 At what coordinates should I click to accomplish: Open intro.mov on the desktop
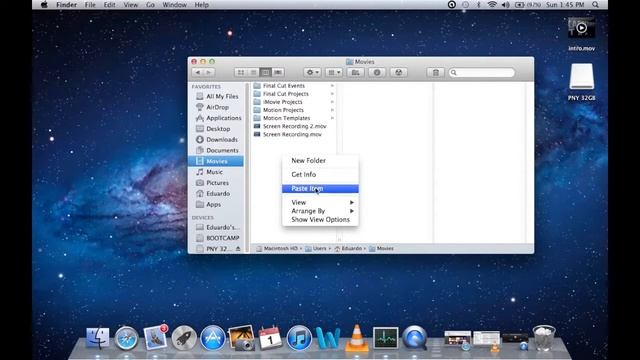(581, 34)
